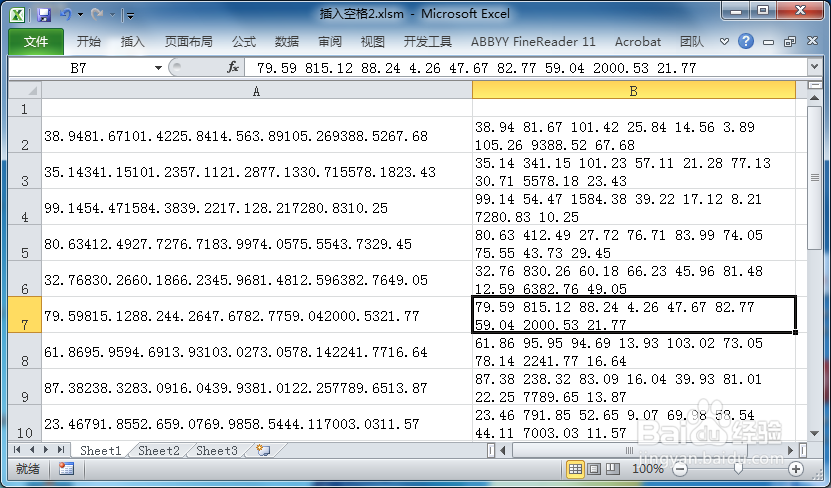Click the vertical scrollbar thumb
This screenshot has height=488, width=831.
(815, 178)
